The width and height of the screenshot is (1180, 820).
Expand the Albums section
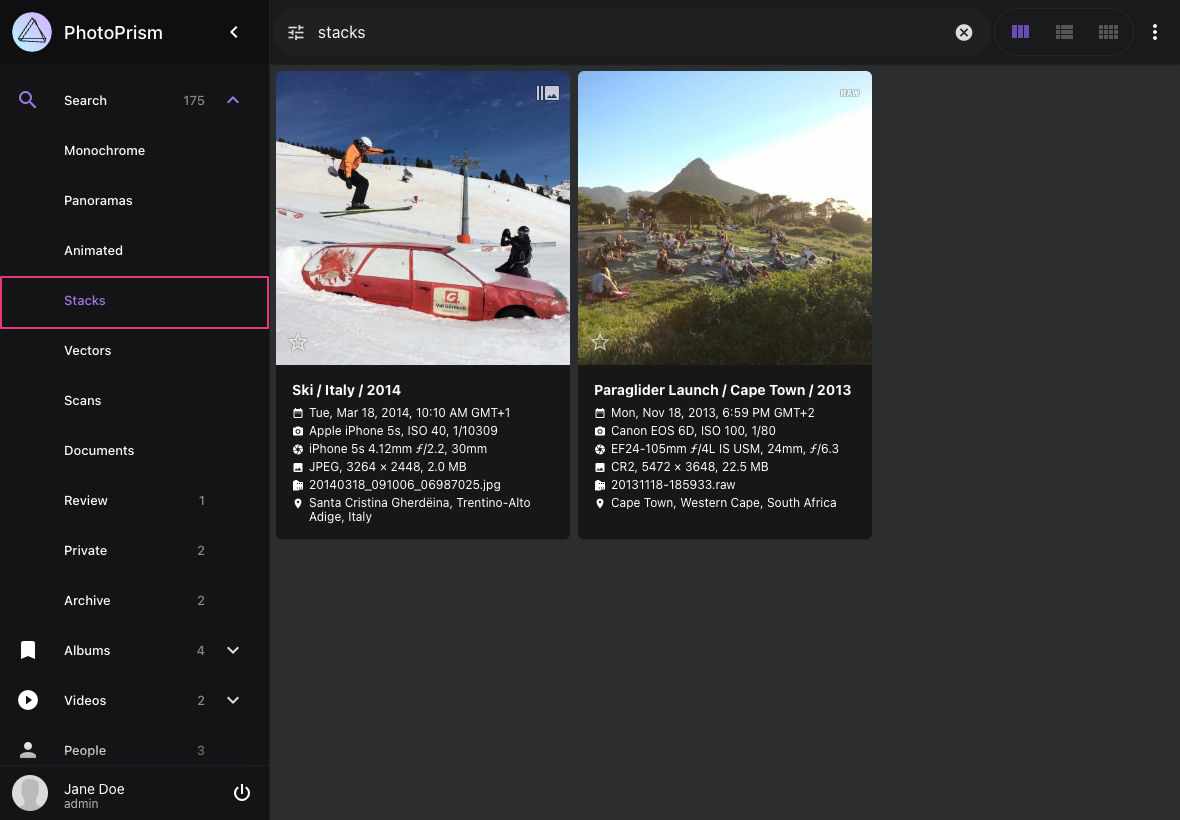[x=233, y=650]
